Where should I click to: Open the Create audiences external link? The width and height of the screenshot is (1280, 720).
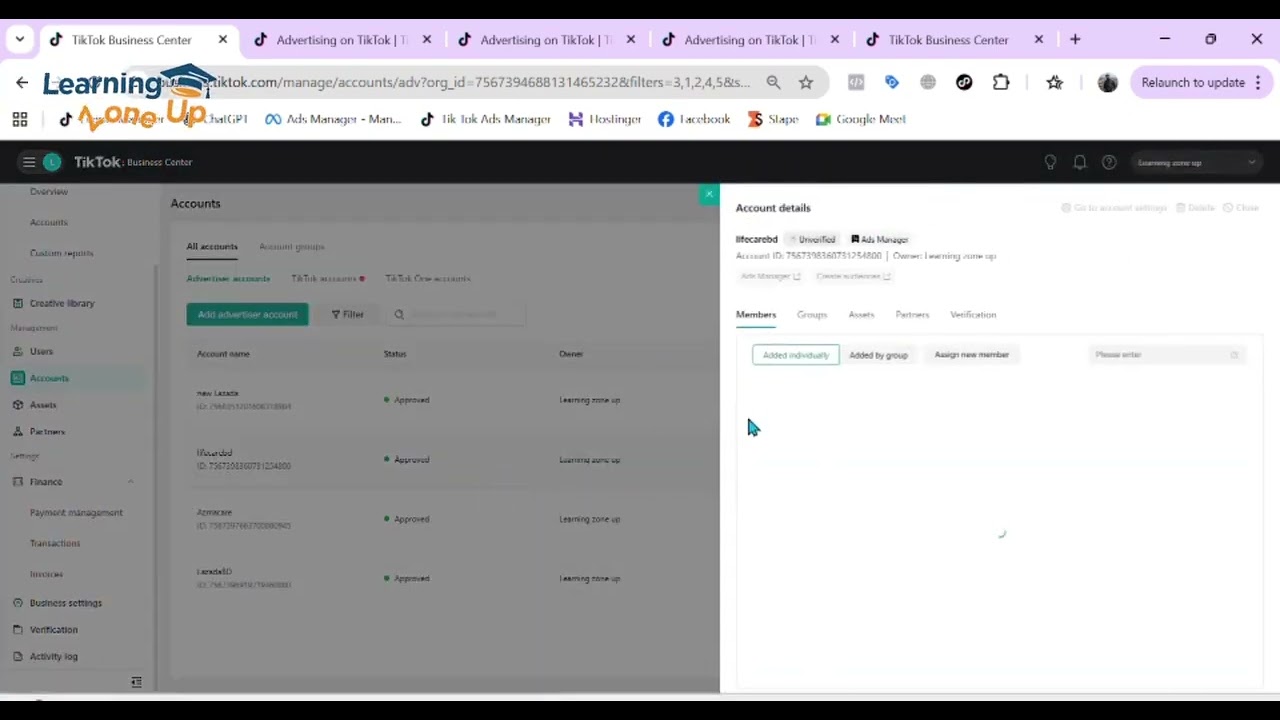tap(853, 277)
